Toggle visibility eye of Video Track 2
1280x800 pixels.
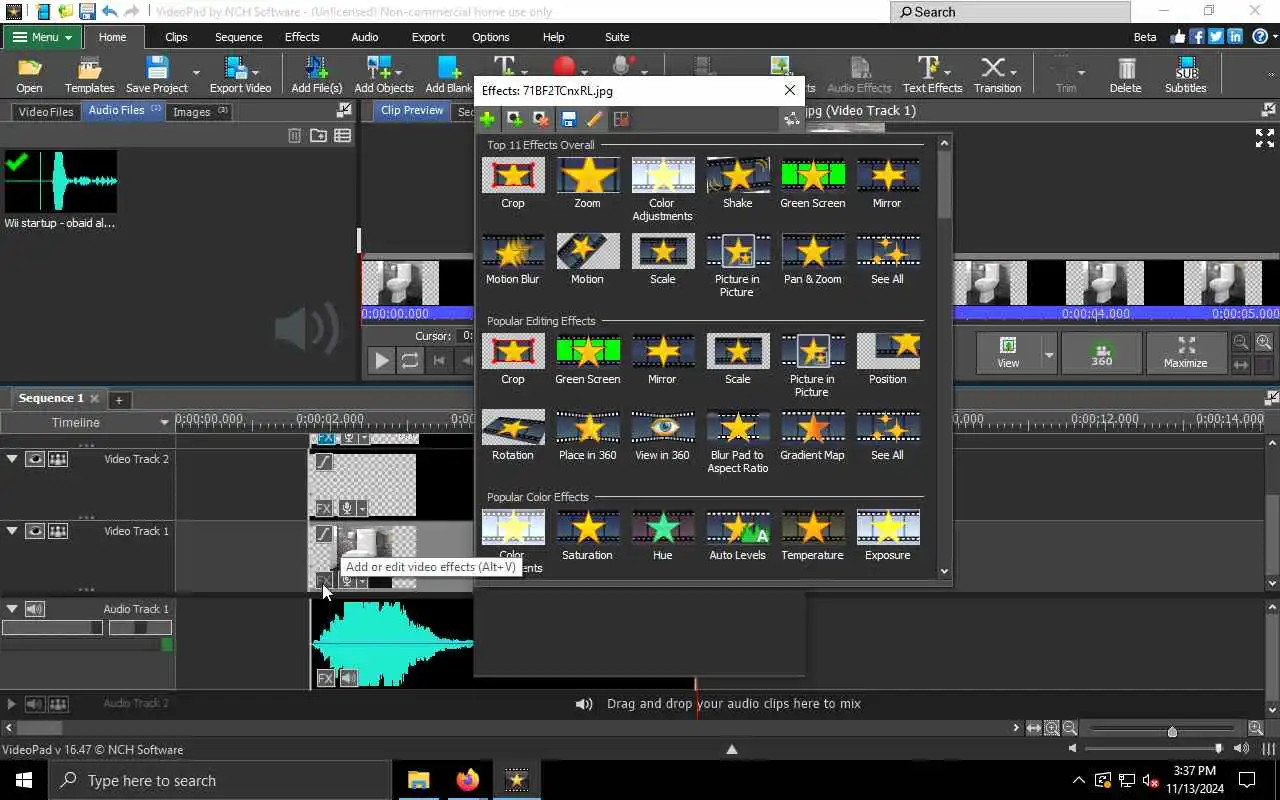[x=35, y=459]
